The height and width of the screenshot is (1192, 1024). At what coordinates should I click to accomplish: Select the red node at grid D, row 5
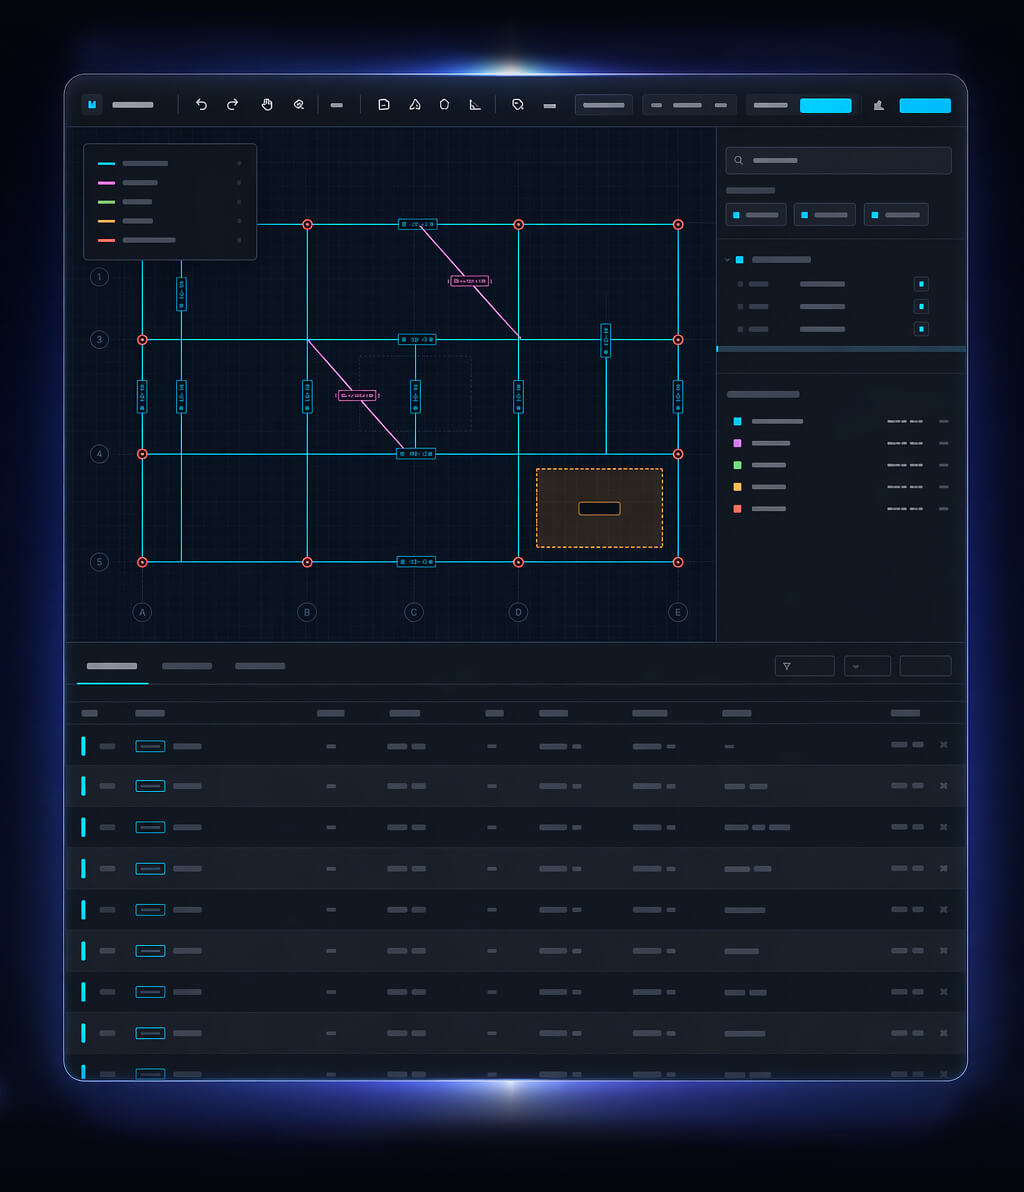pos(518,563)
